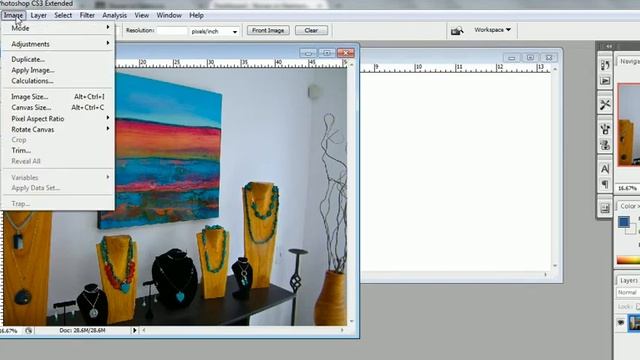
Task: Open the Normal blend mode dropdown
Action: 628,293
